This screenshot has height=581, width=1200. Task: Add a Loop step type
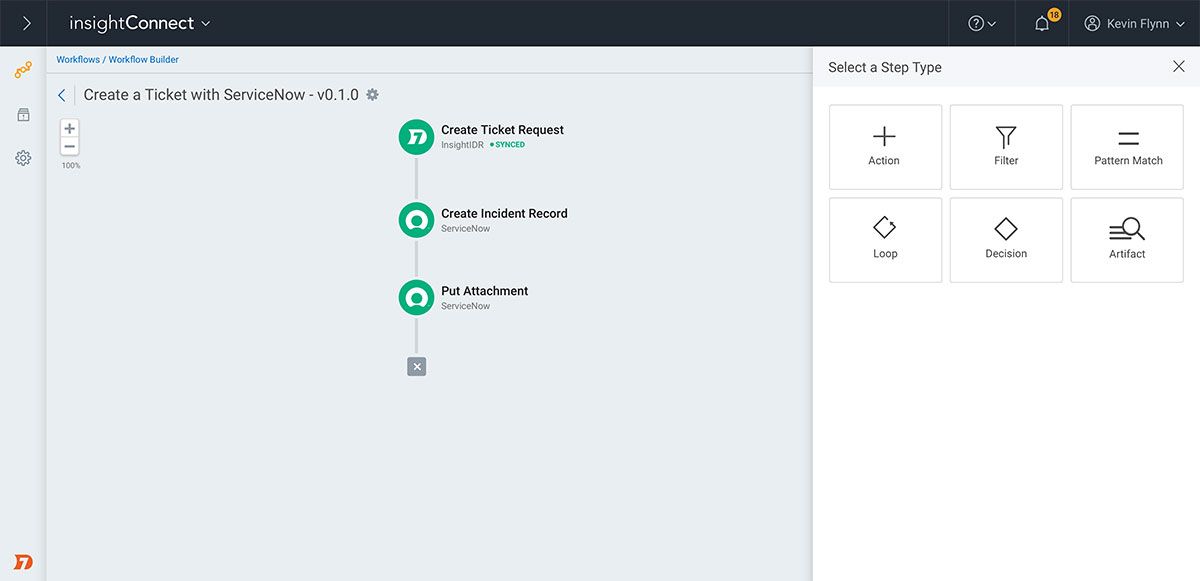(885, 240)
